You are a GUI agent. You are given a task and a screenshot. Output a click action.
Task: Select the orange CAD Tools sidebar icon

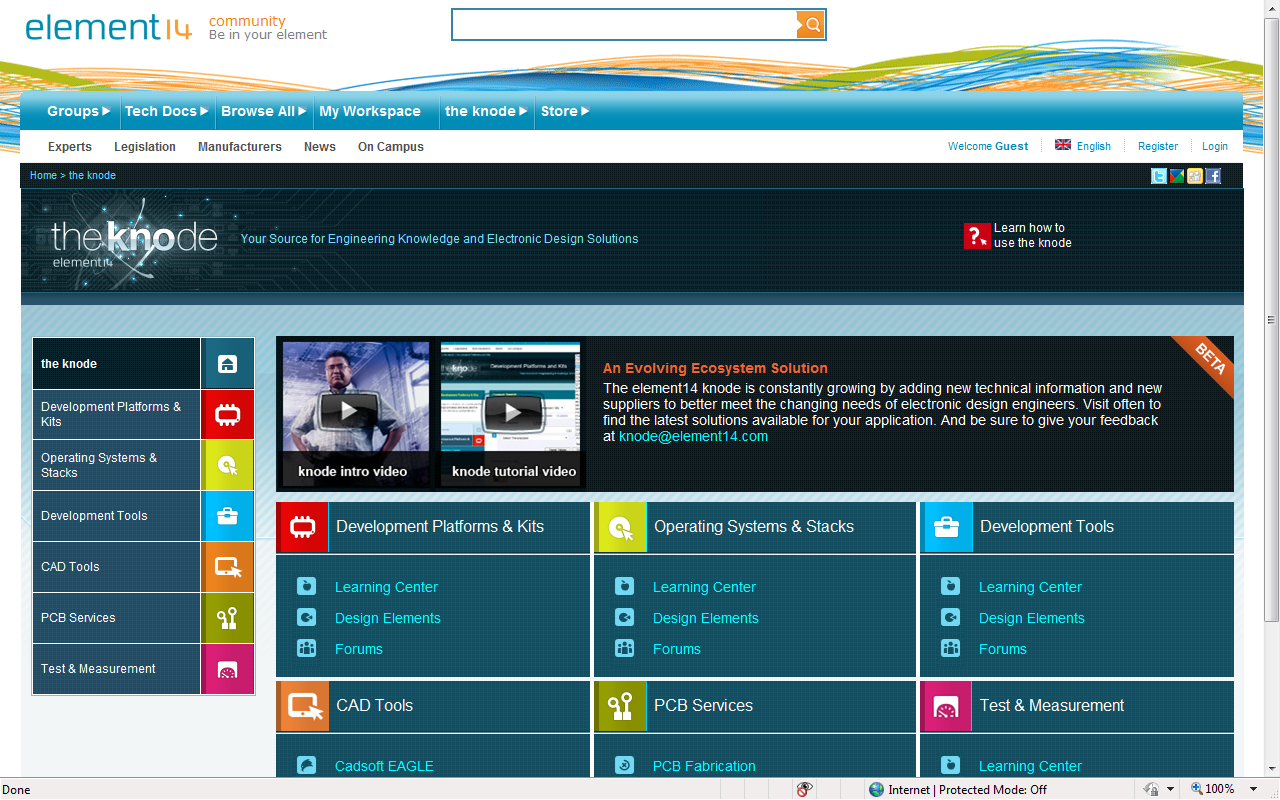(227, 567)
